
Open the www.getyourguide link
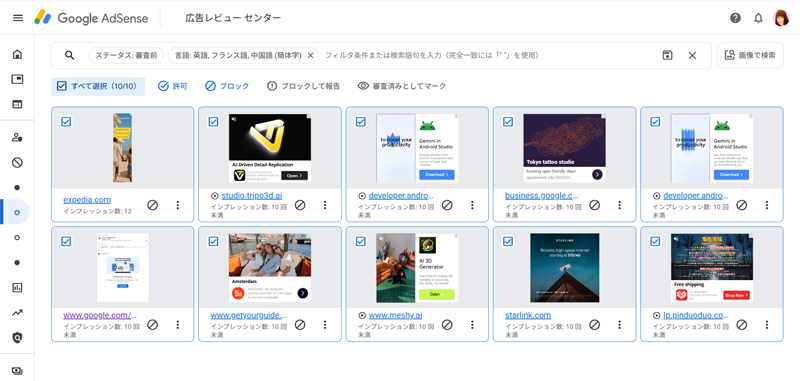coord(249,315)
